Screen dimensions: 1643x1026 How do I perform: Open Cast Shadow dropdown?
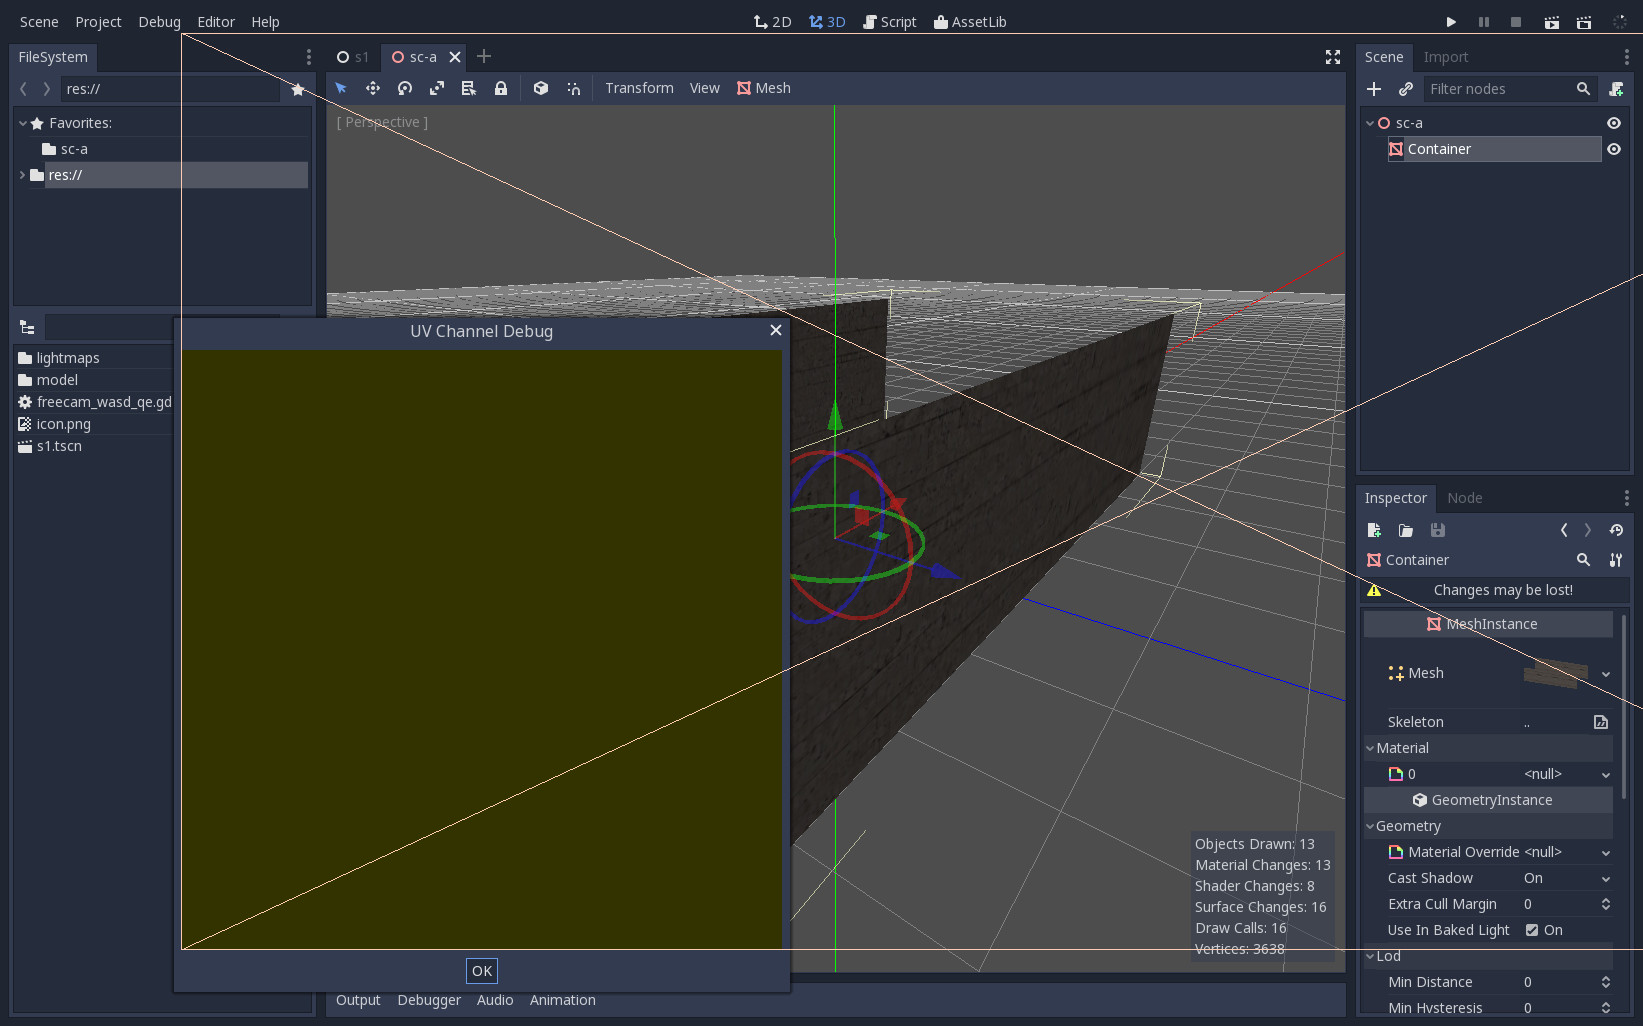(x=1606, y=878)
